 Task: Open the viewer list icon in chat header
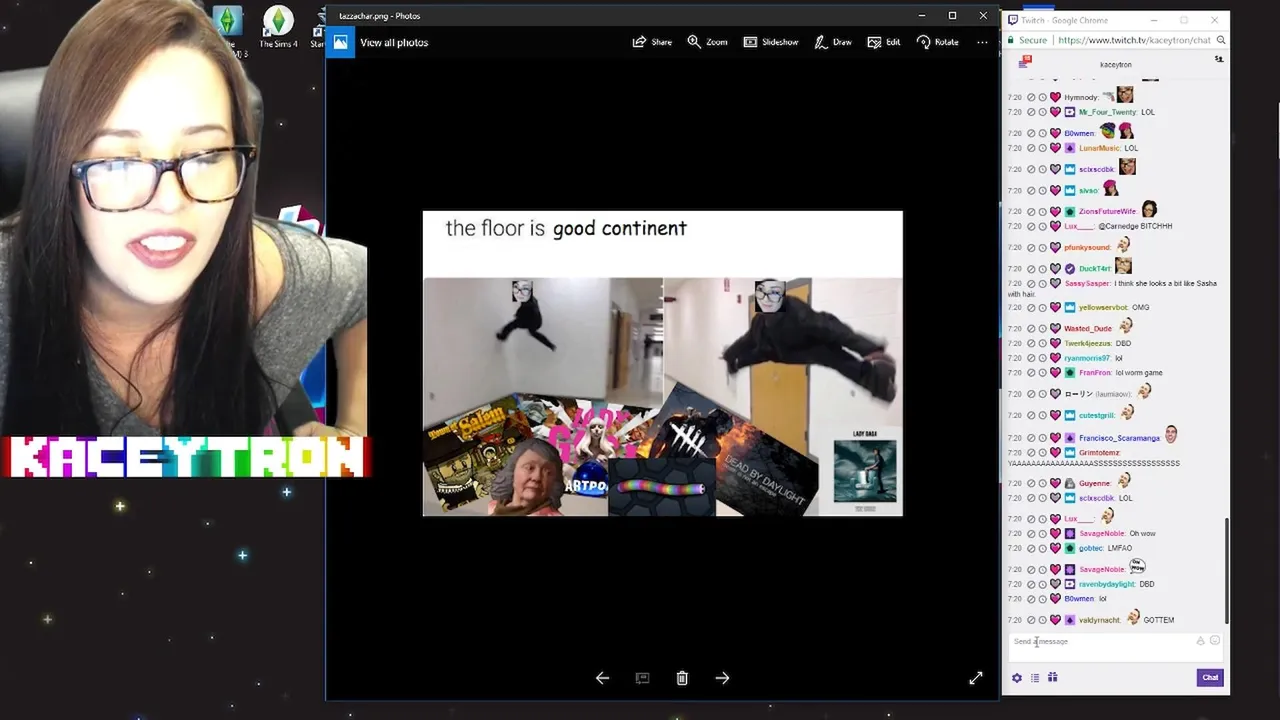coord(1218,60)
